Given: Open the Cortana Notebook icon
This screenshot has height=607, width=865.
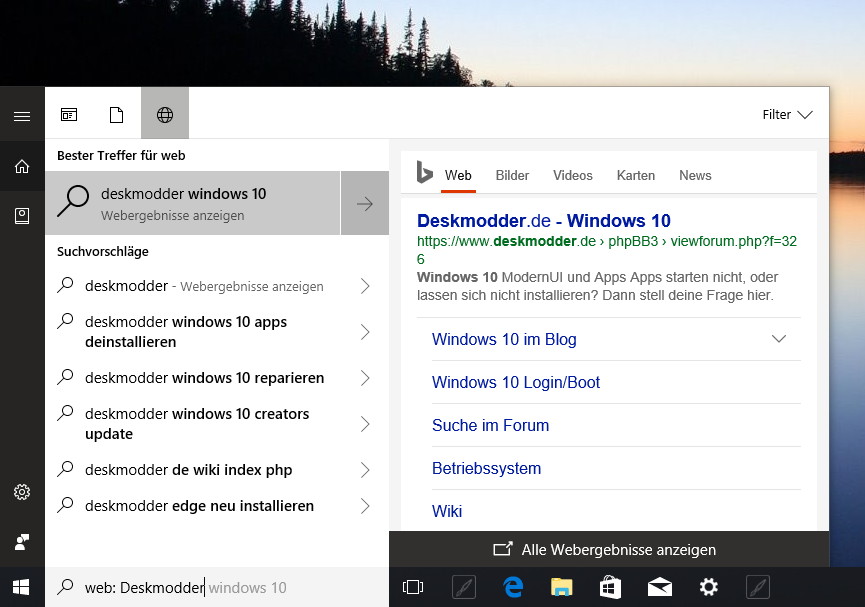Looking at the screenshot, I should pos(22,216).
